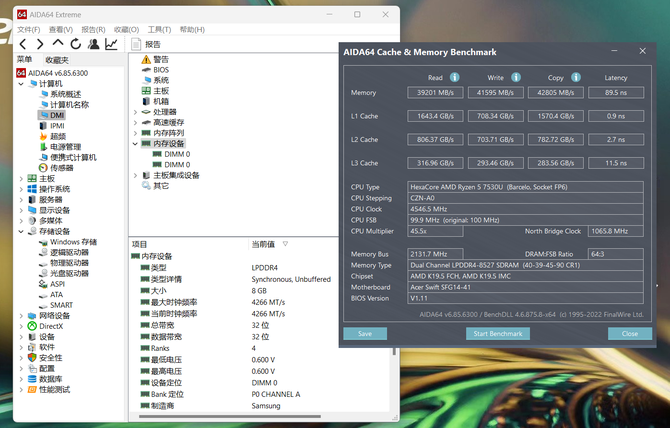Select the 传感器 sensor tree item
Screen dimensions: 670x428
[56, 168]
